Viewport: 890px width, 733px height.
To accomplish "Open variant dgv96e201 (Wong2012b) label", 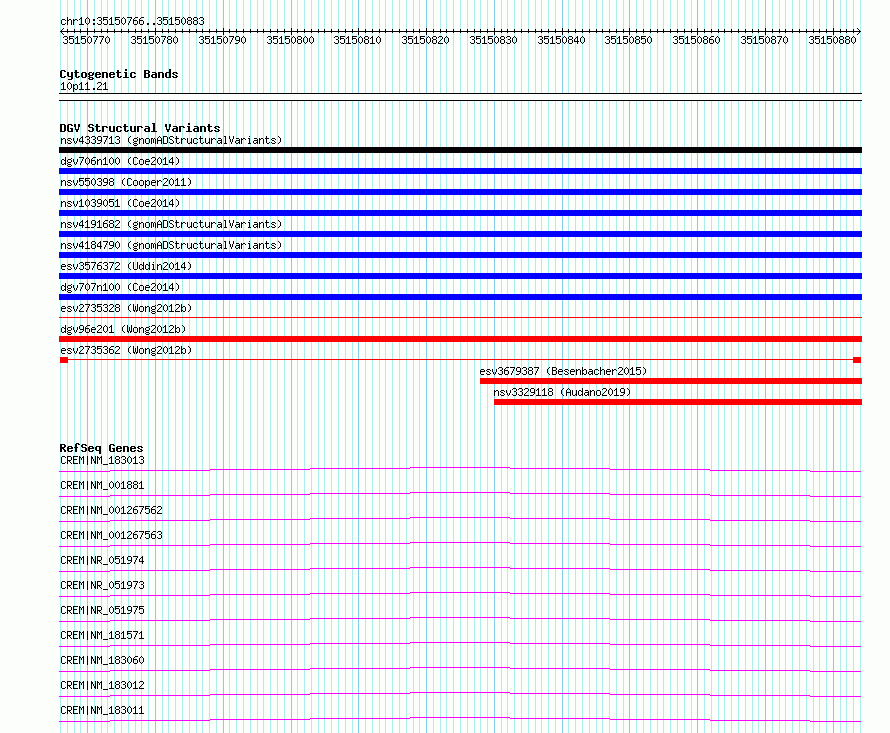I will coord(123,329).
